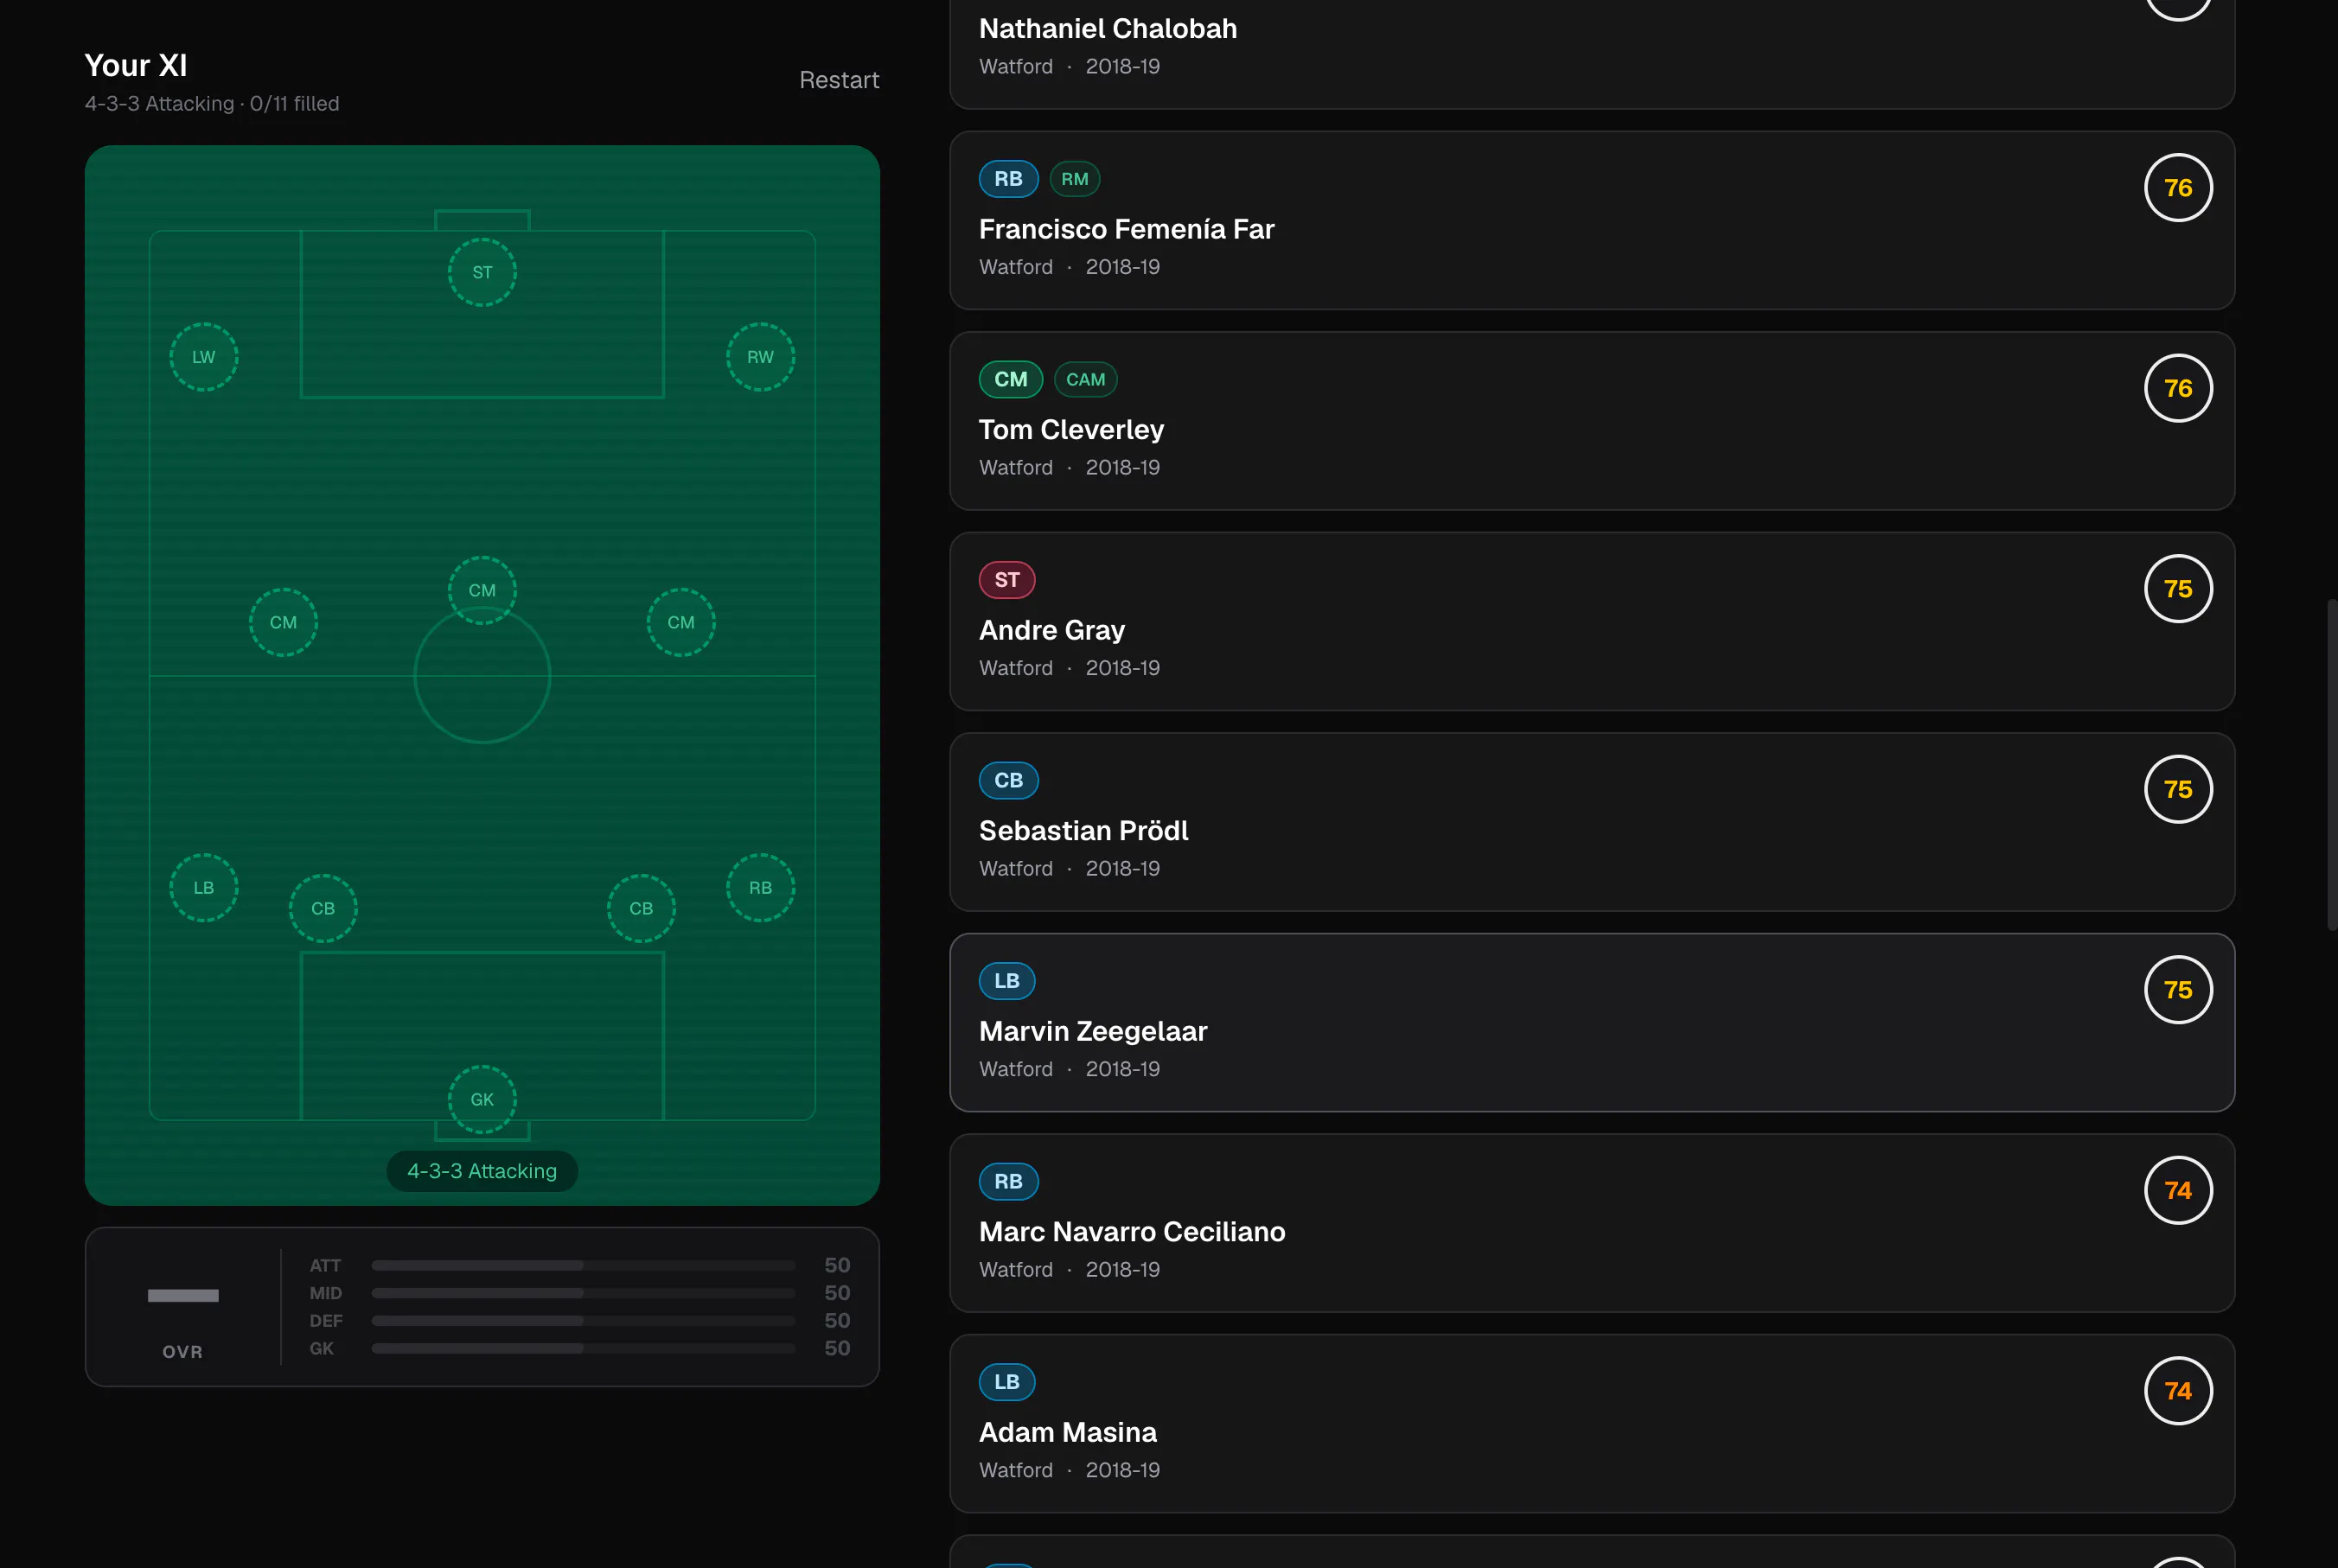
Task: Click the RM badge on Francisco Femenía Far
Action: point(1075,179)
